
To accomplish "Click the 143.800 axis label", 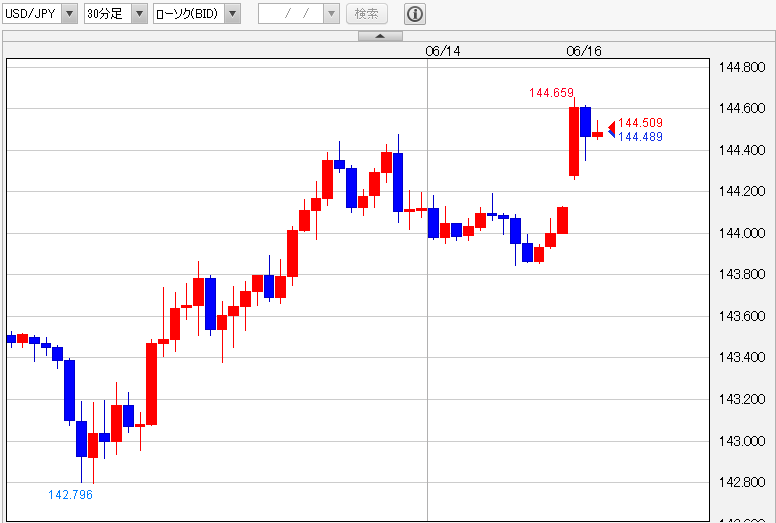I will 742,274.
